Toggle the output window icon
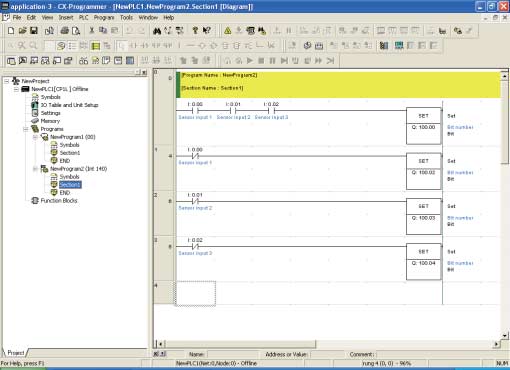The width and height of the screenshot is (510, 370). click(22, 61)
